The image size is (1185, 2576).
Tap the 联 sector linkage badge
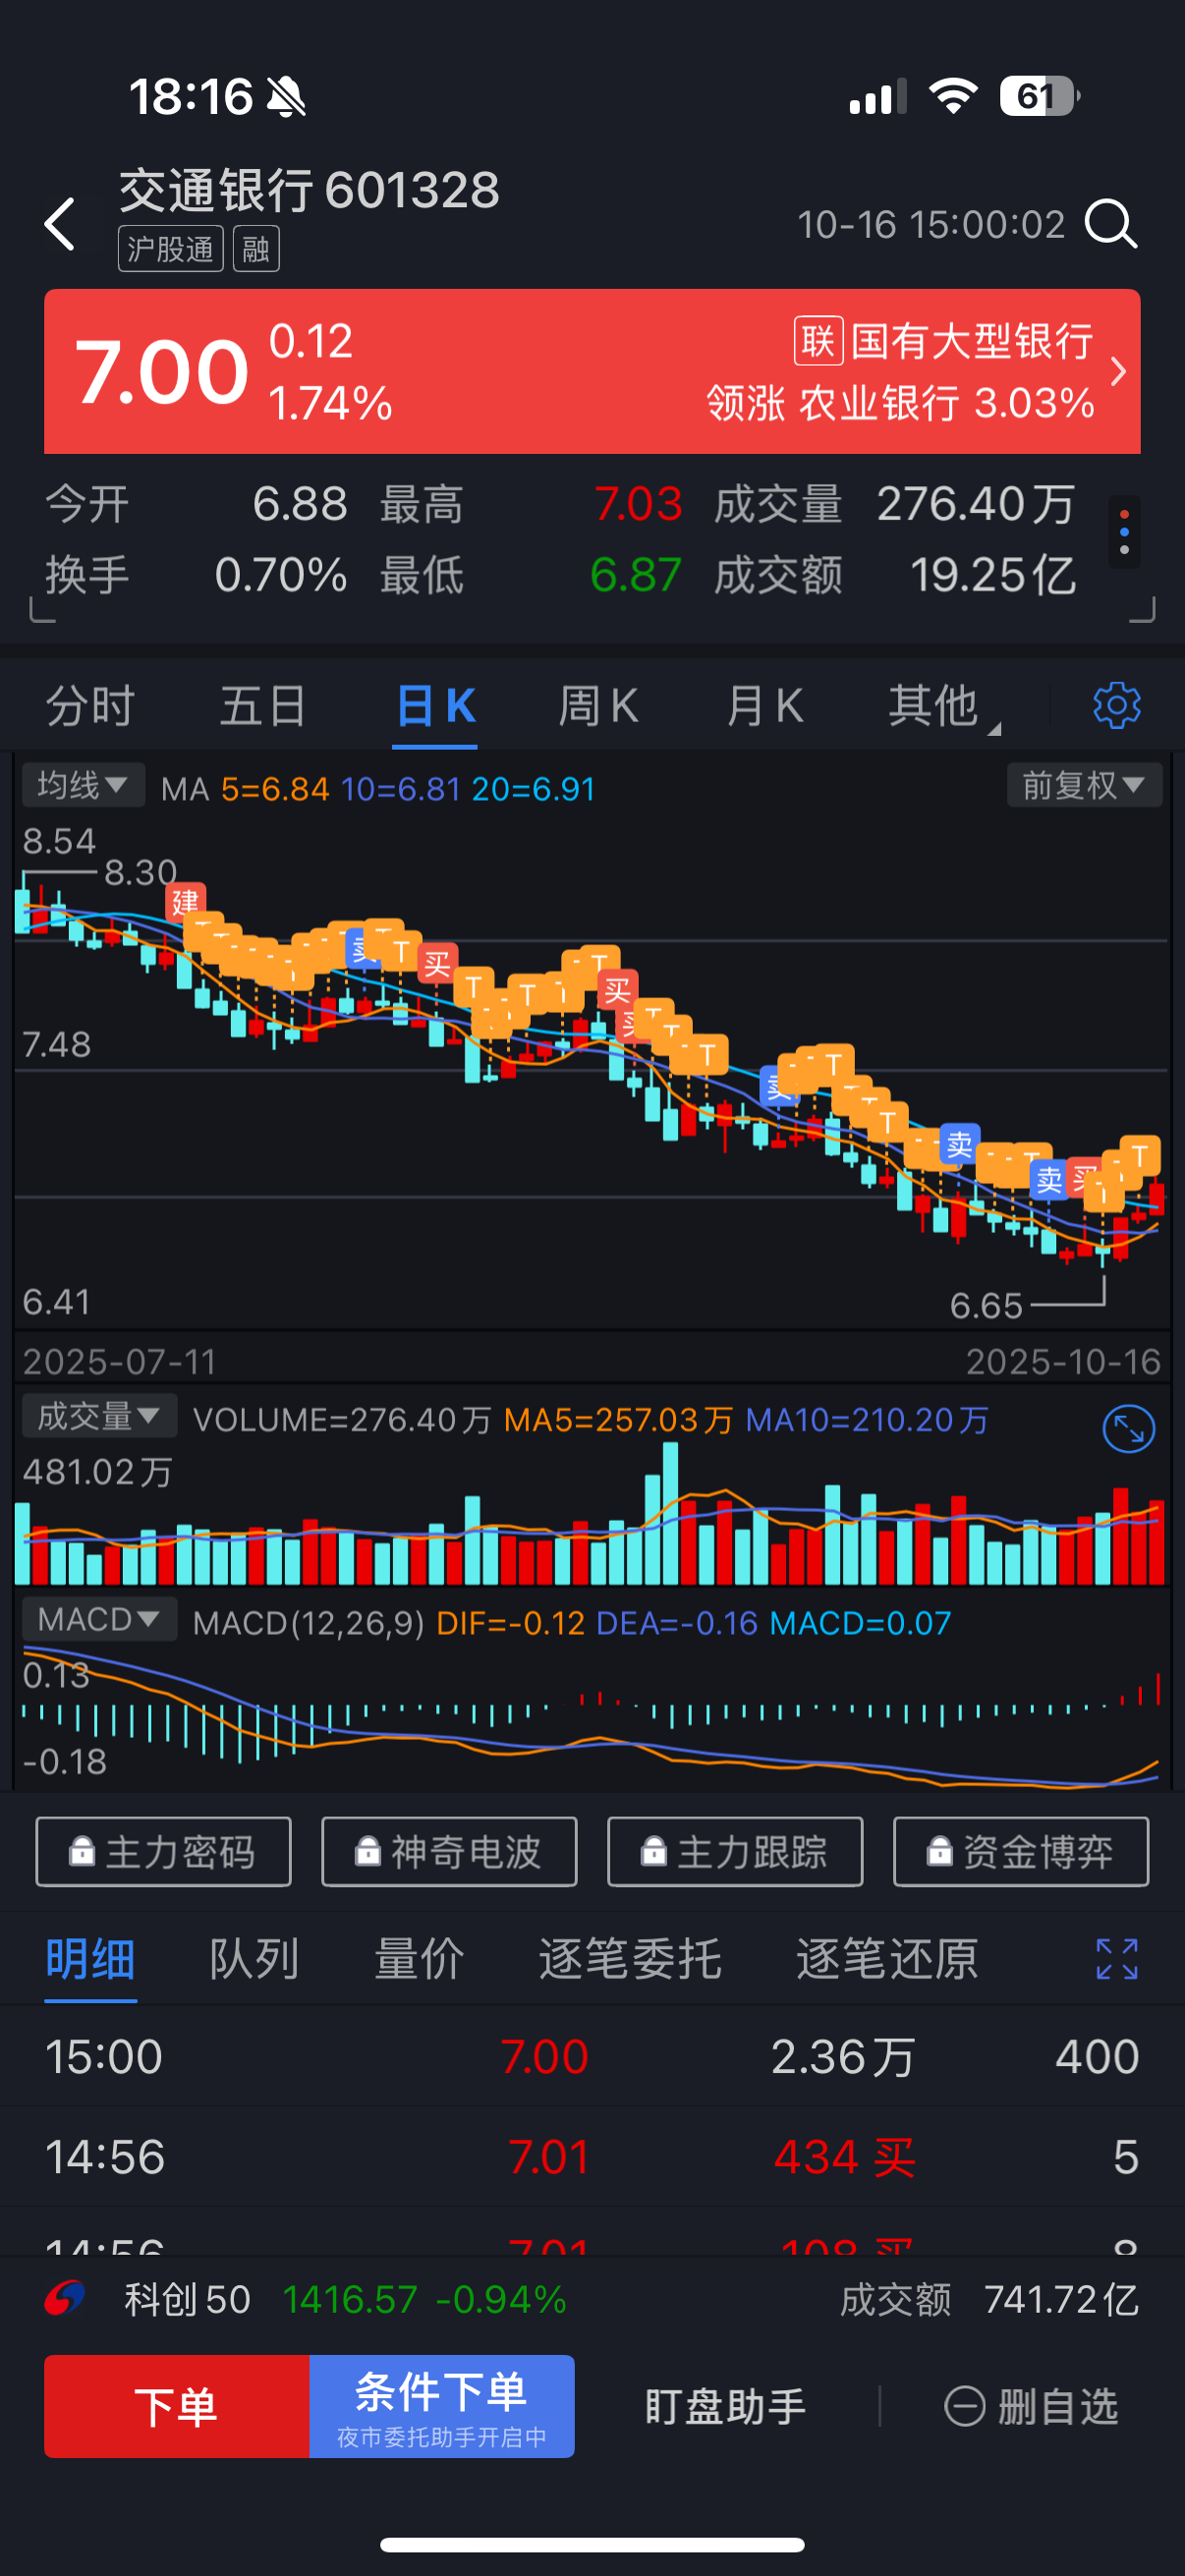pos(818,341)
